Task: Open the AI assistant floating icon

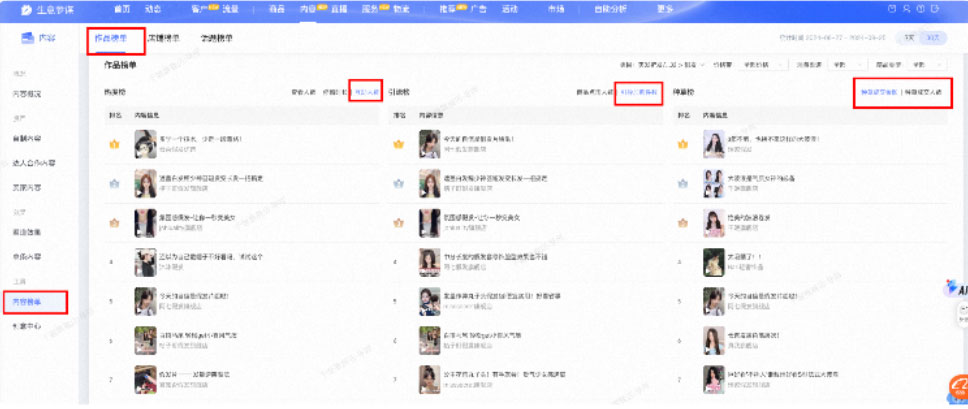Action: [956, 290]
